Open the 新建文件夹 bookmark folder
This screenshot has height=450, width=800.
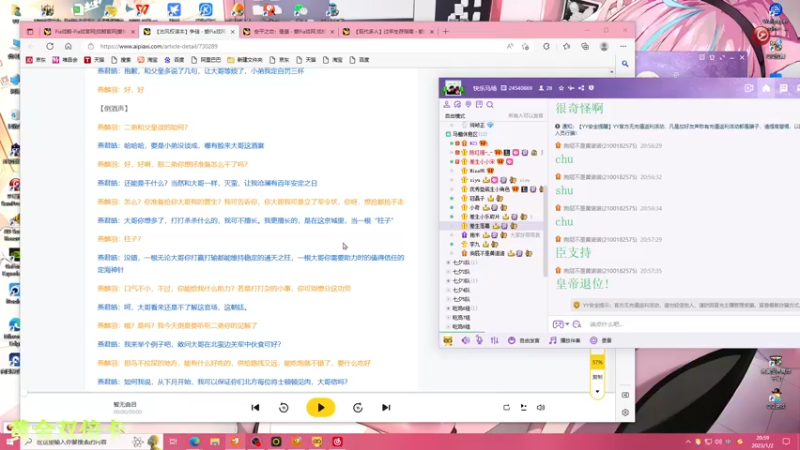pyautogui.click(x=245, y=60)
